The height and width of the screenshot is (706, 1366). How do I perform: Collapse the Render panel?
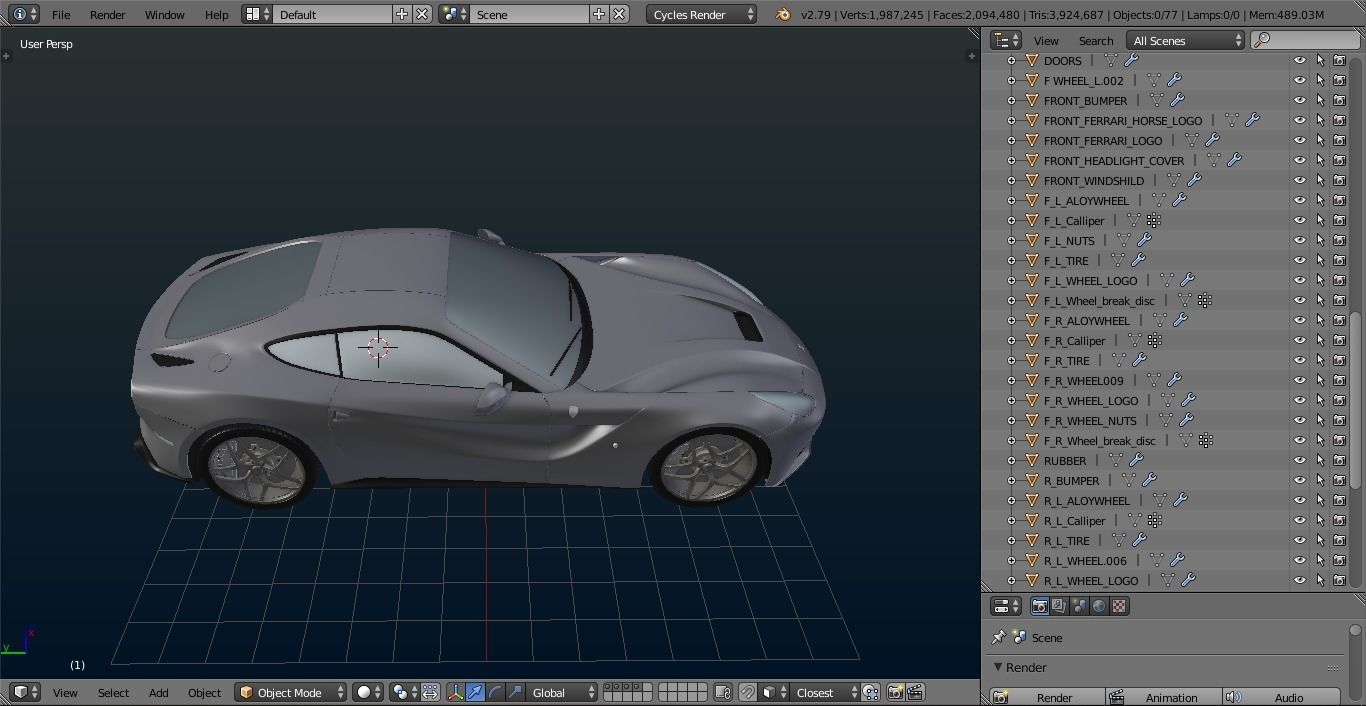coord(998,667)
